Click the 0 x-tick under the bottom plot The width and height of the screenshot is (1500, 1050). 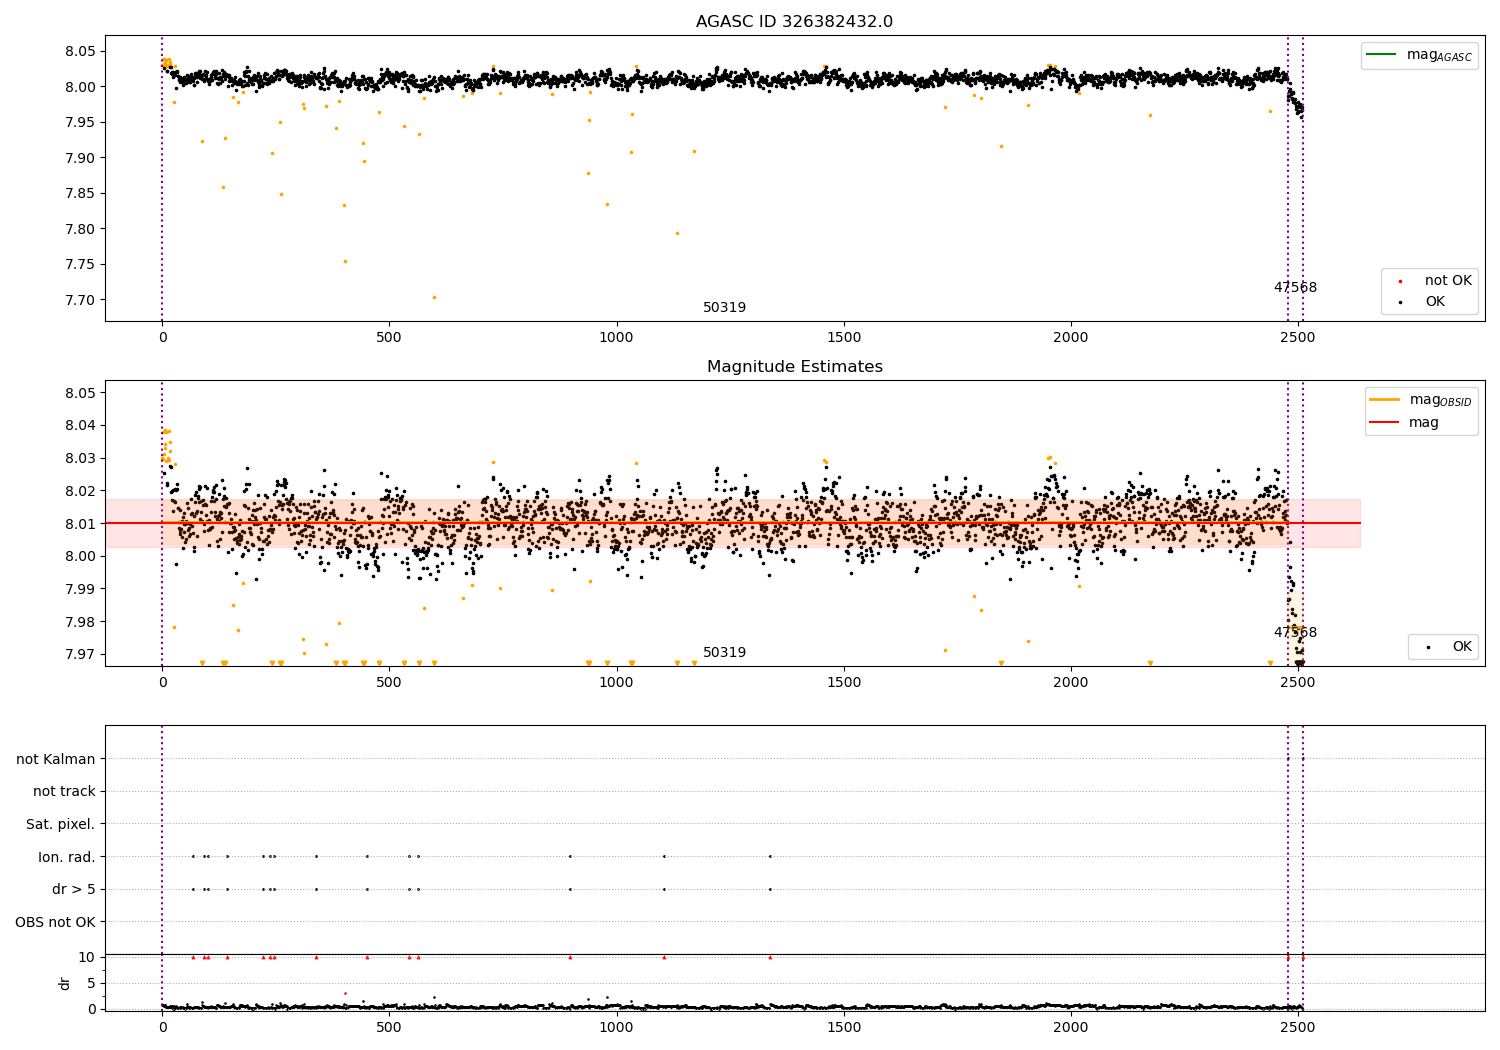click(x=162, y=1027)
